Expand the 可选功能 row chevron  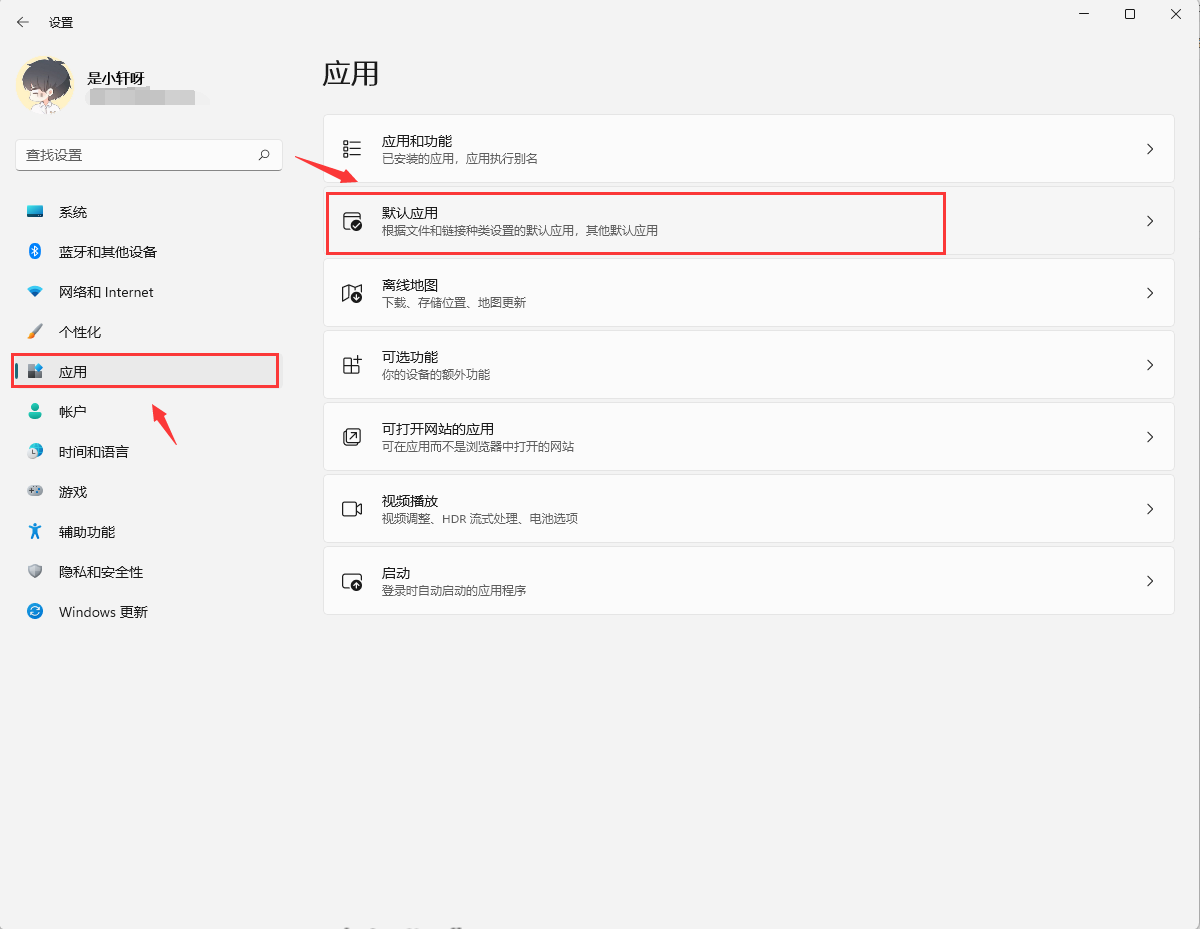pos(1149,364)
